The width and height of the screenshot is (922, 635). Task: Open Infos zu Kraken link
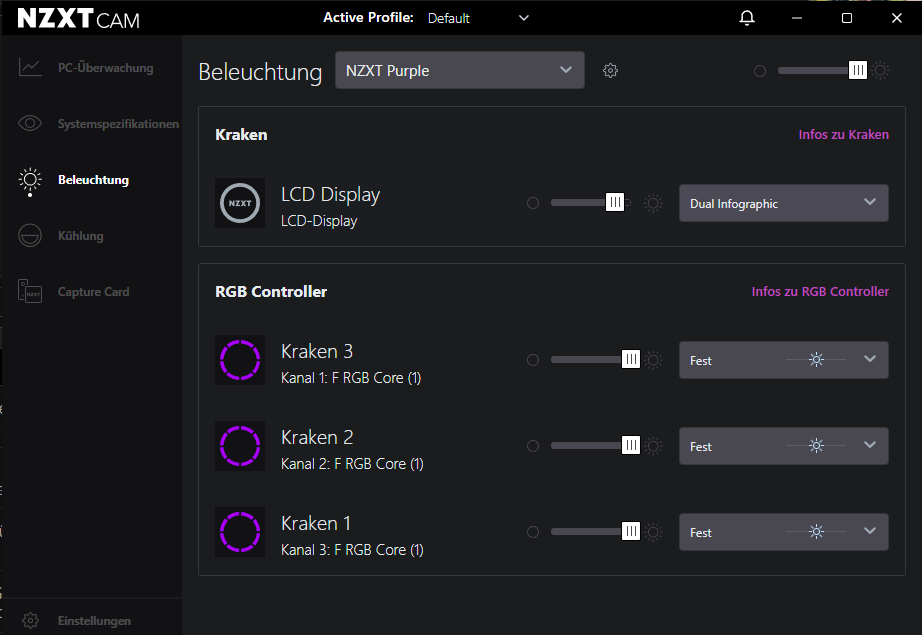(843, 135)
